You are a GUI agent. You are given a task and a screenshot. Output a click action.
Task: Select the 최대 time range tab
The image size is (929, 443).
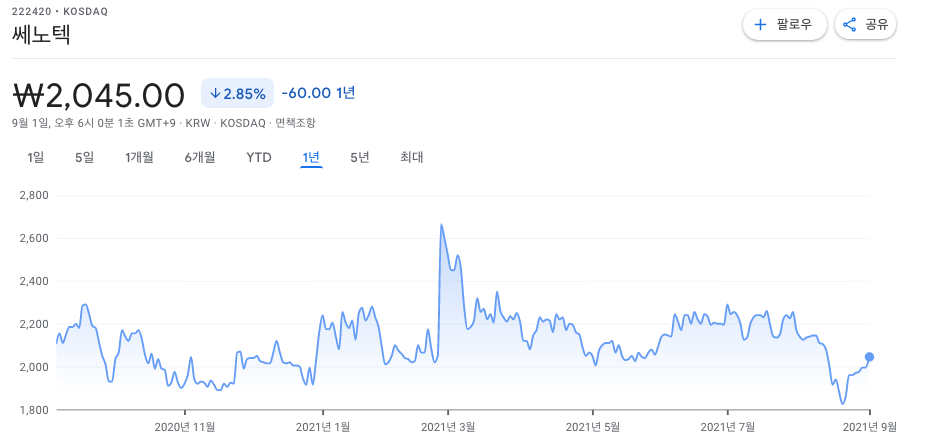click(411, 158)
